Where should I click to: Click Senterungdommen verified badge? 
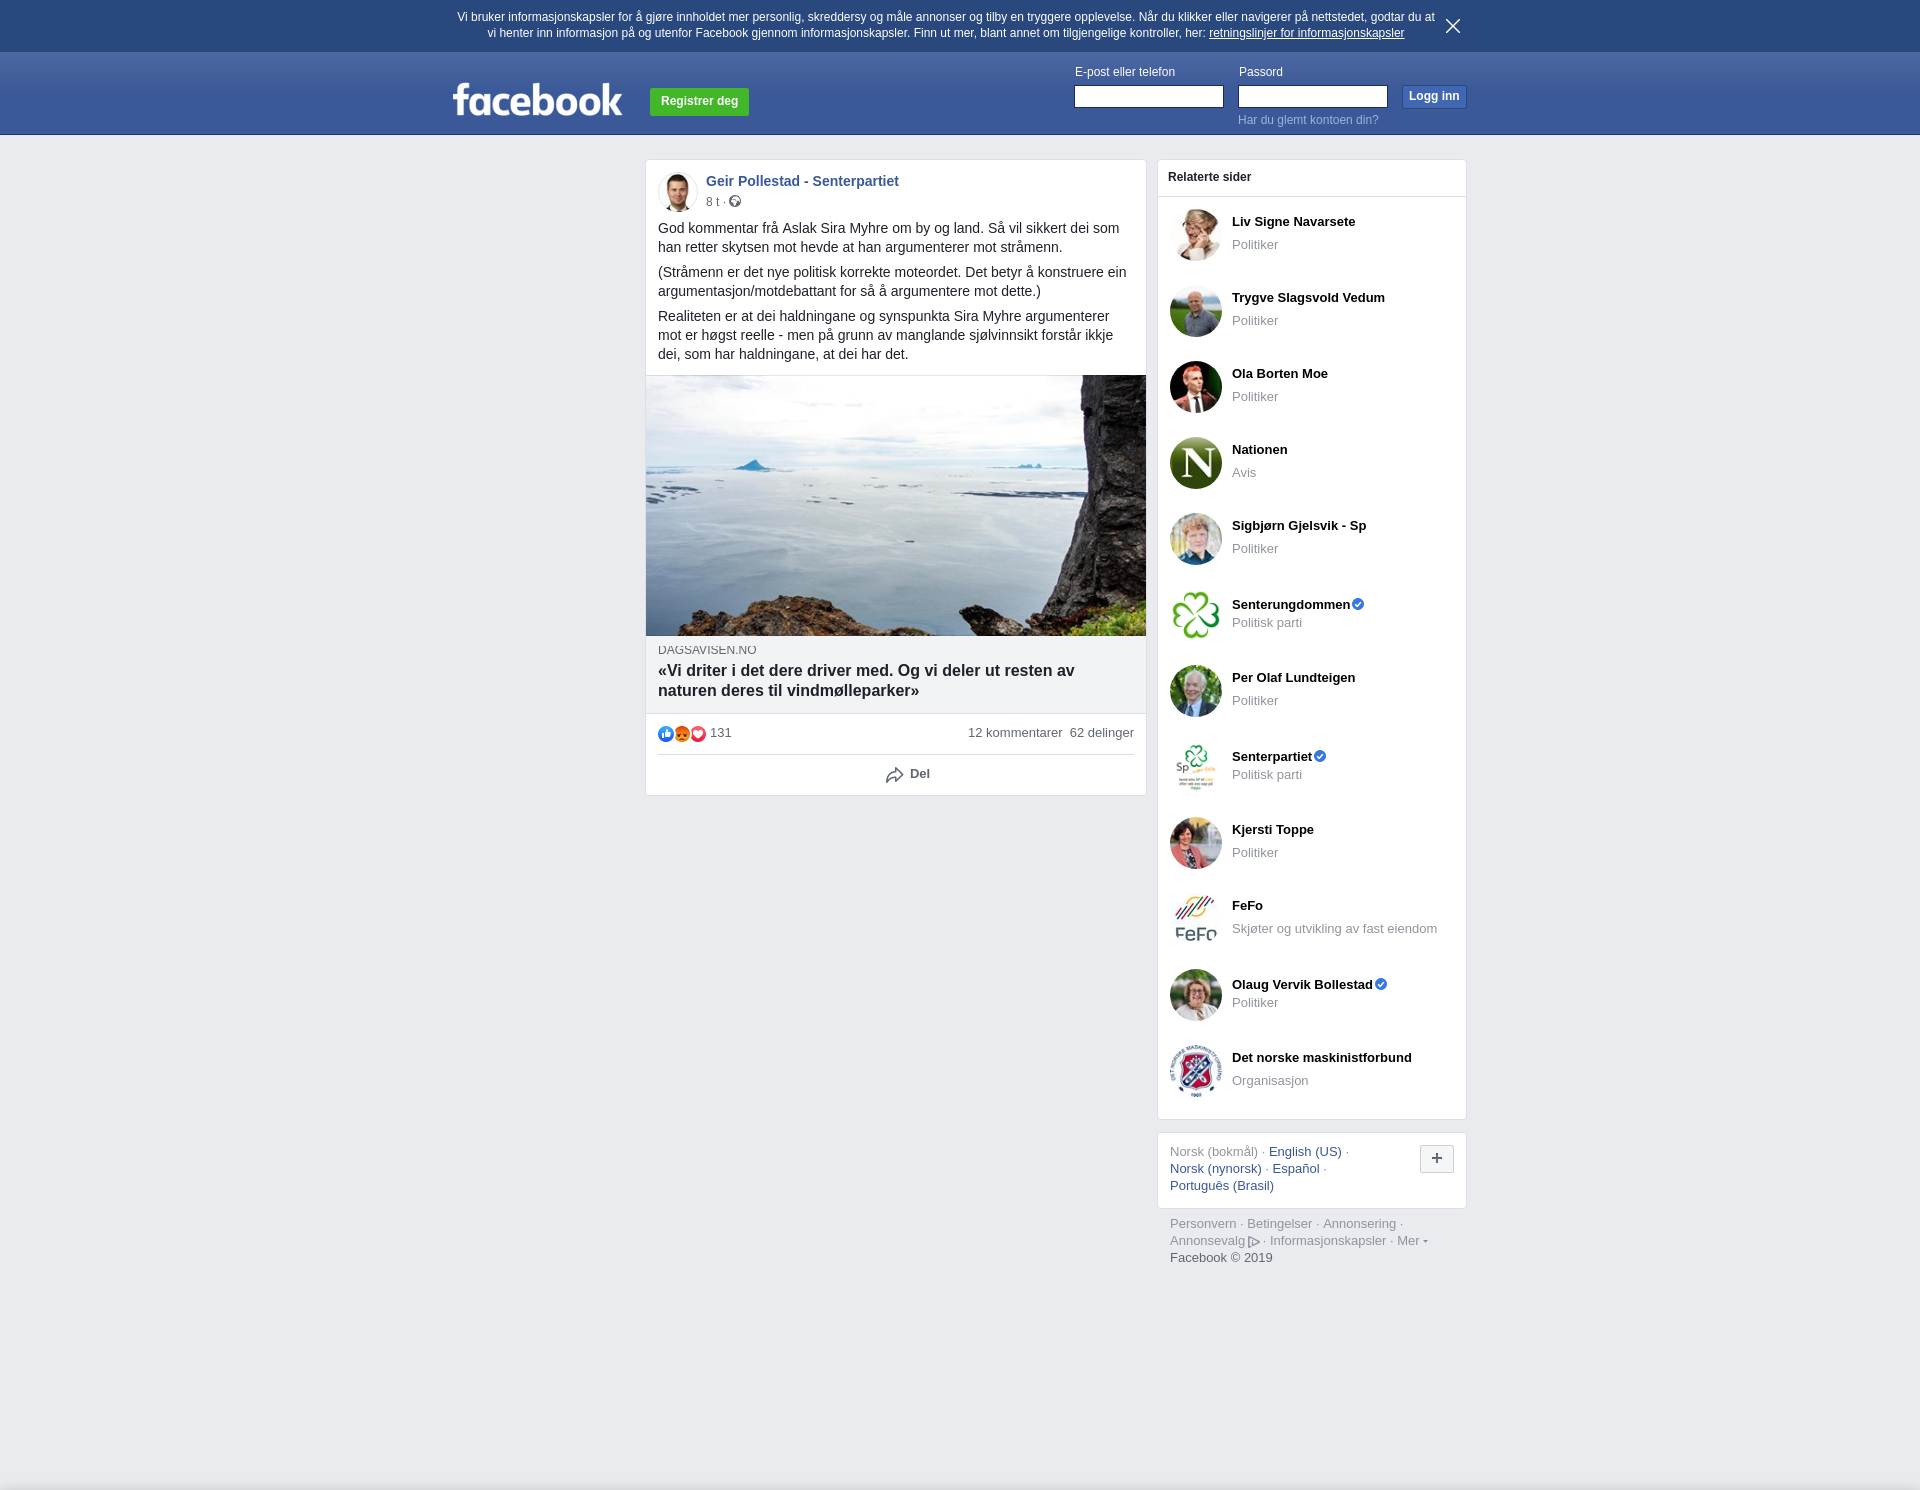(x=1358, y=604)
